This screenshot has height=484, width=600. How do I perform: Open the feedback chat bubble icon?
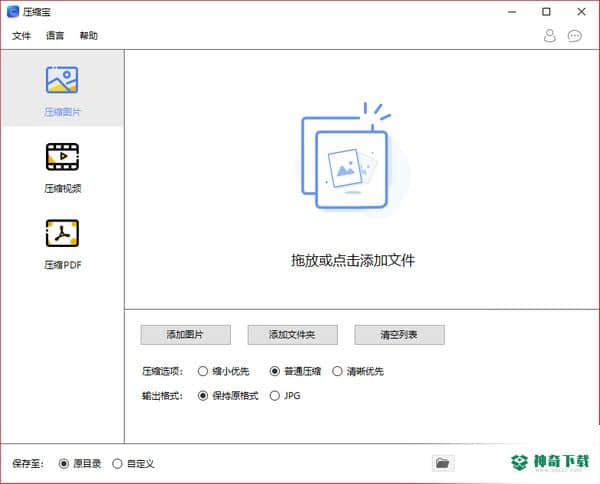[575, 36]
